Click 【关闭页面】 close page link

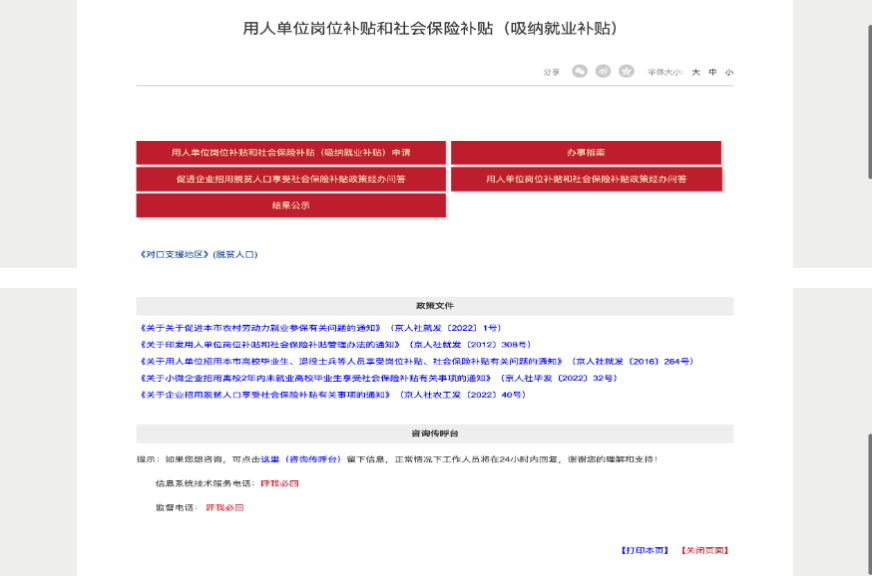[704, 550]
